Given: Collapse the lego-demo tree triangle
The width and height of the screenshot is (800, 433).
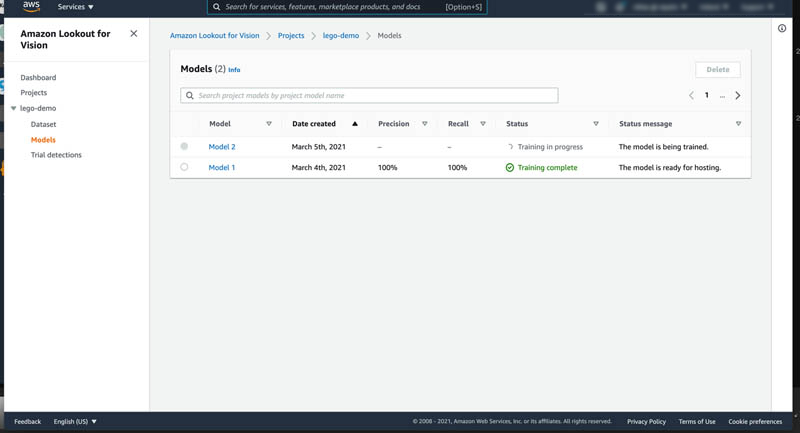Looking at the screenshot, I should coord(14,108).
